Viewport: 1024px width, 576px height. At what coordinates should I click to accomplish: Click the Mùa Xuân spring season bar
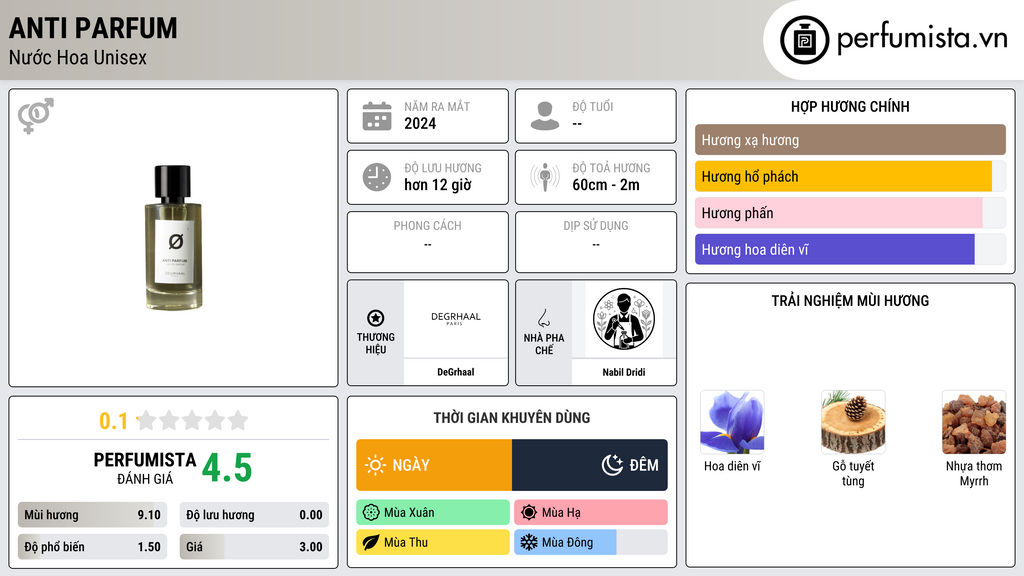[x=433, y=513]
